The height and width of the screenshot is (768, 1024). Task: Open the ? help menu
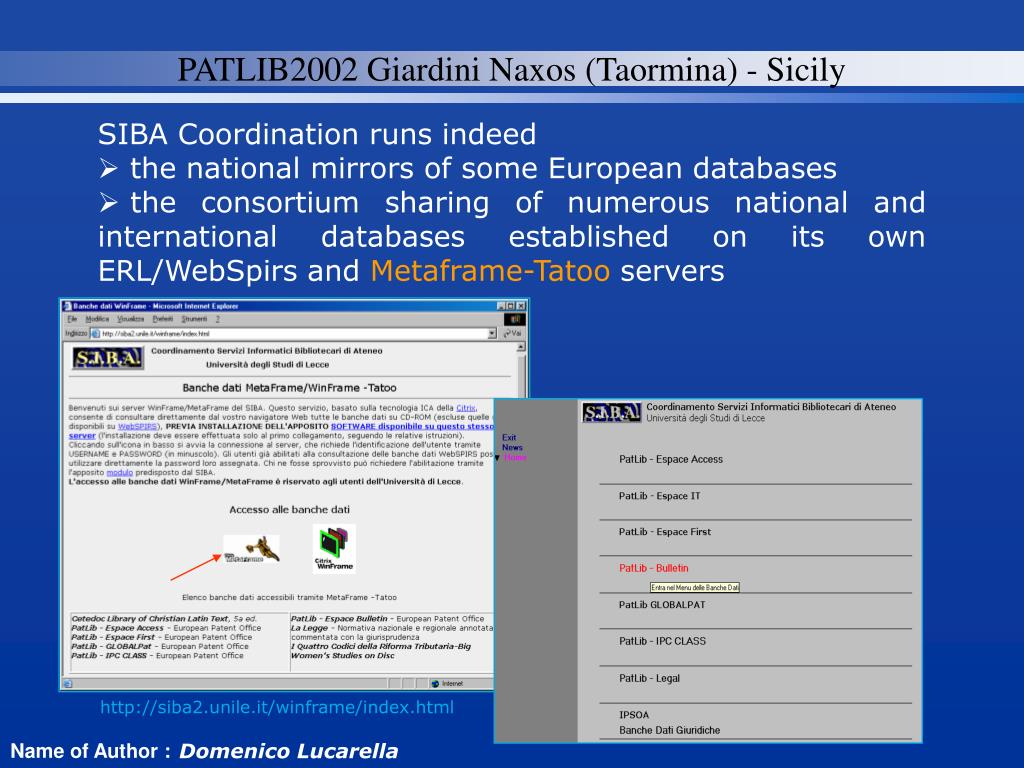[x=217, y=319]
